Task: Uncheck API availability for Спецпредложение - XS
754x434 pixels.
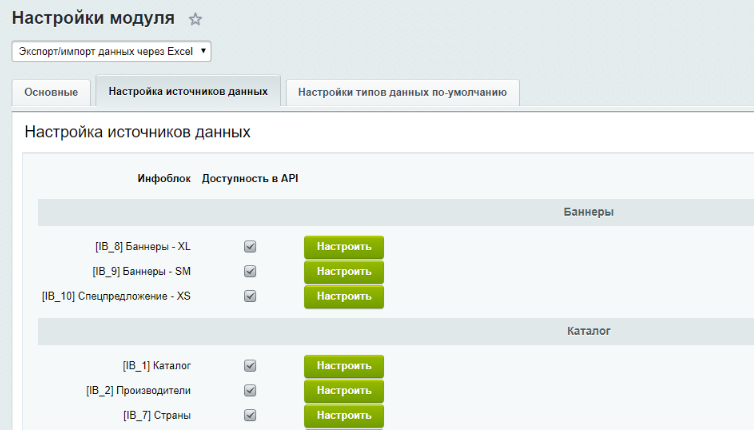Action: [x=251, y=296]
